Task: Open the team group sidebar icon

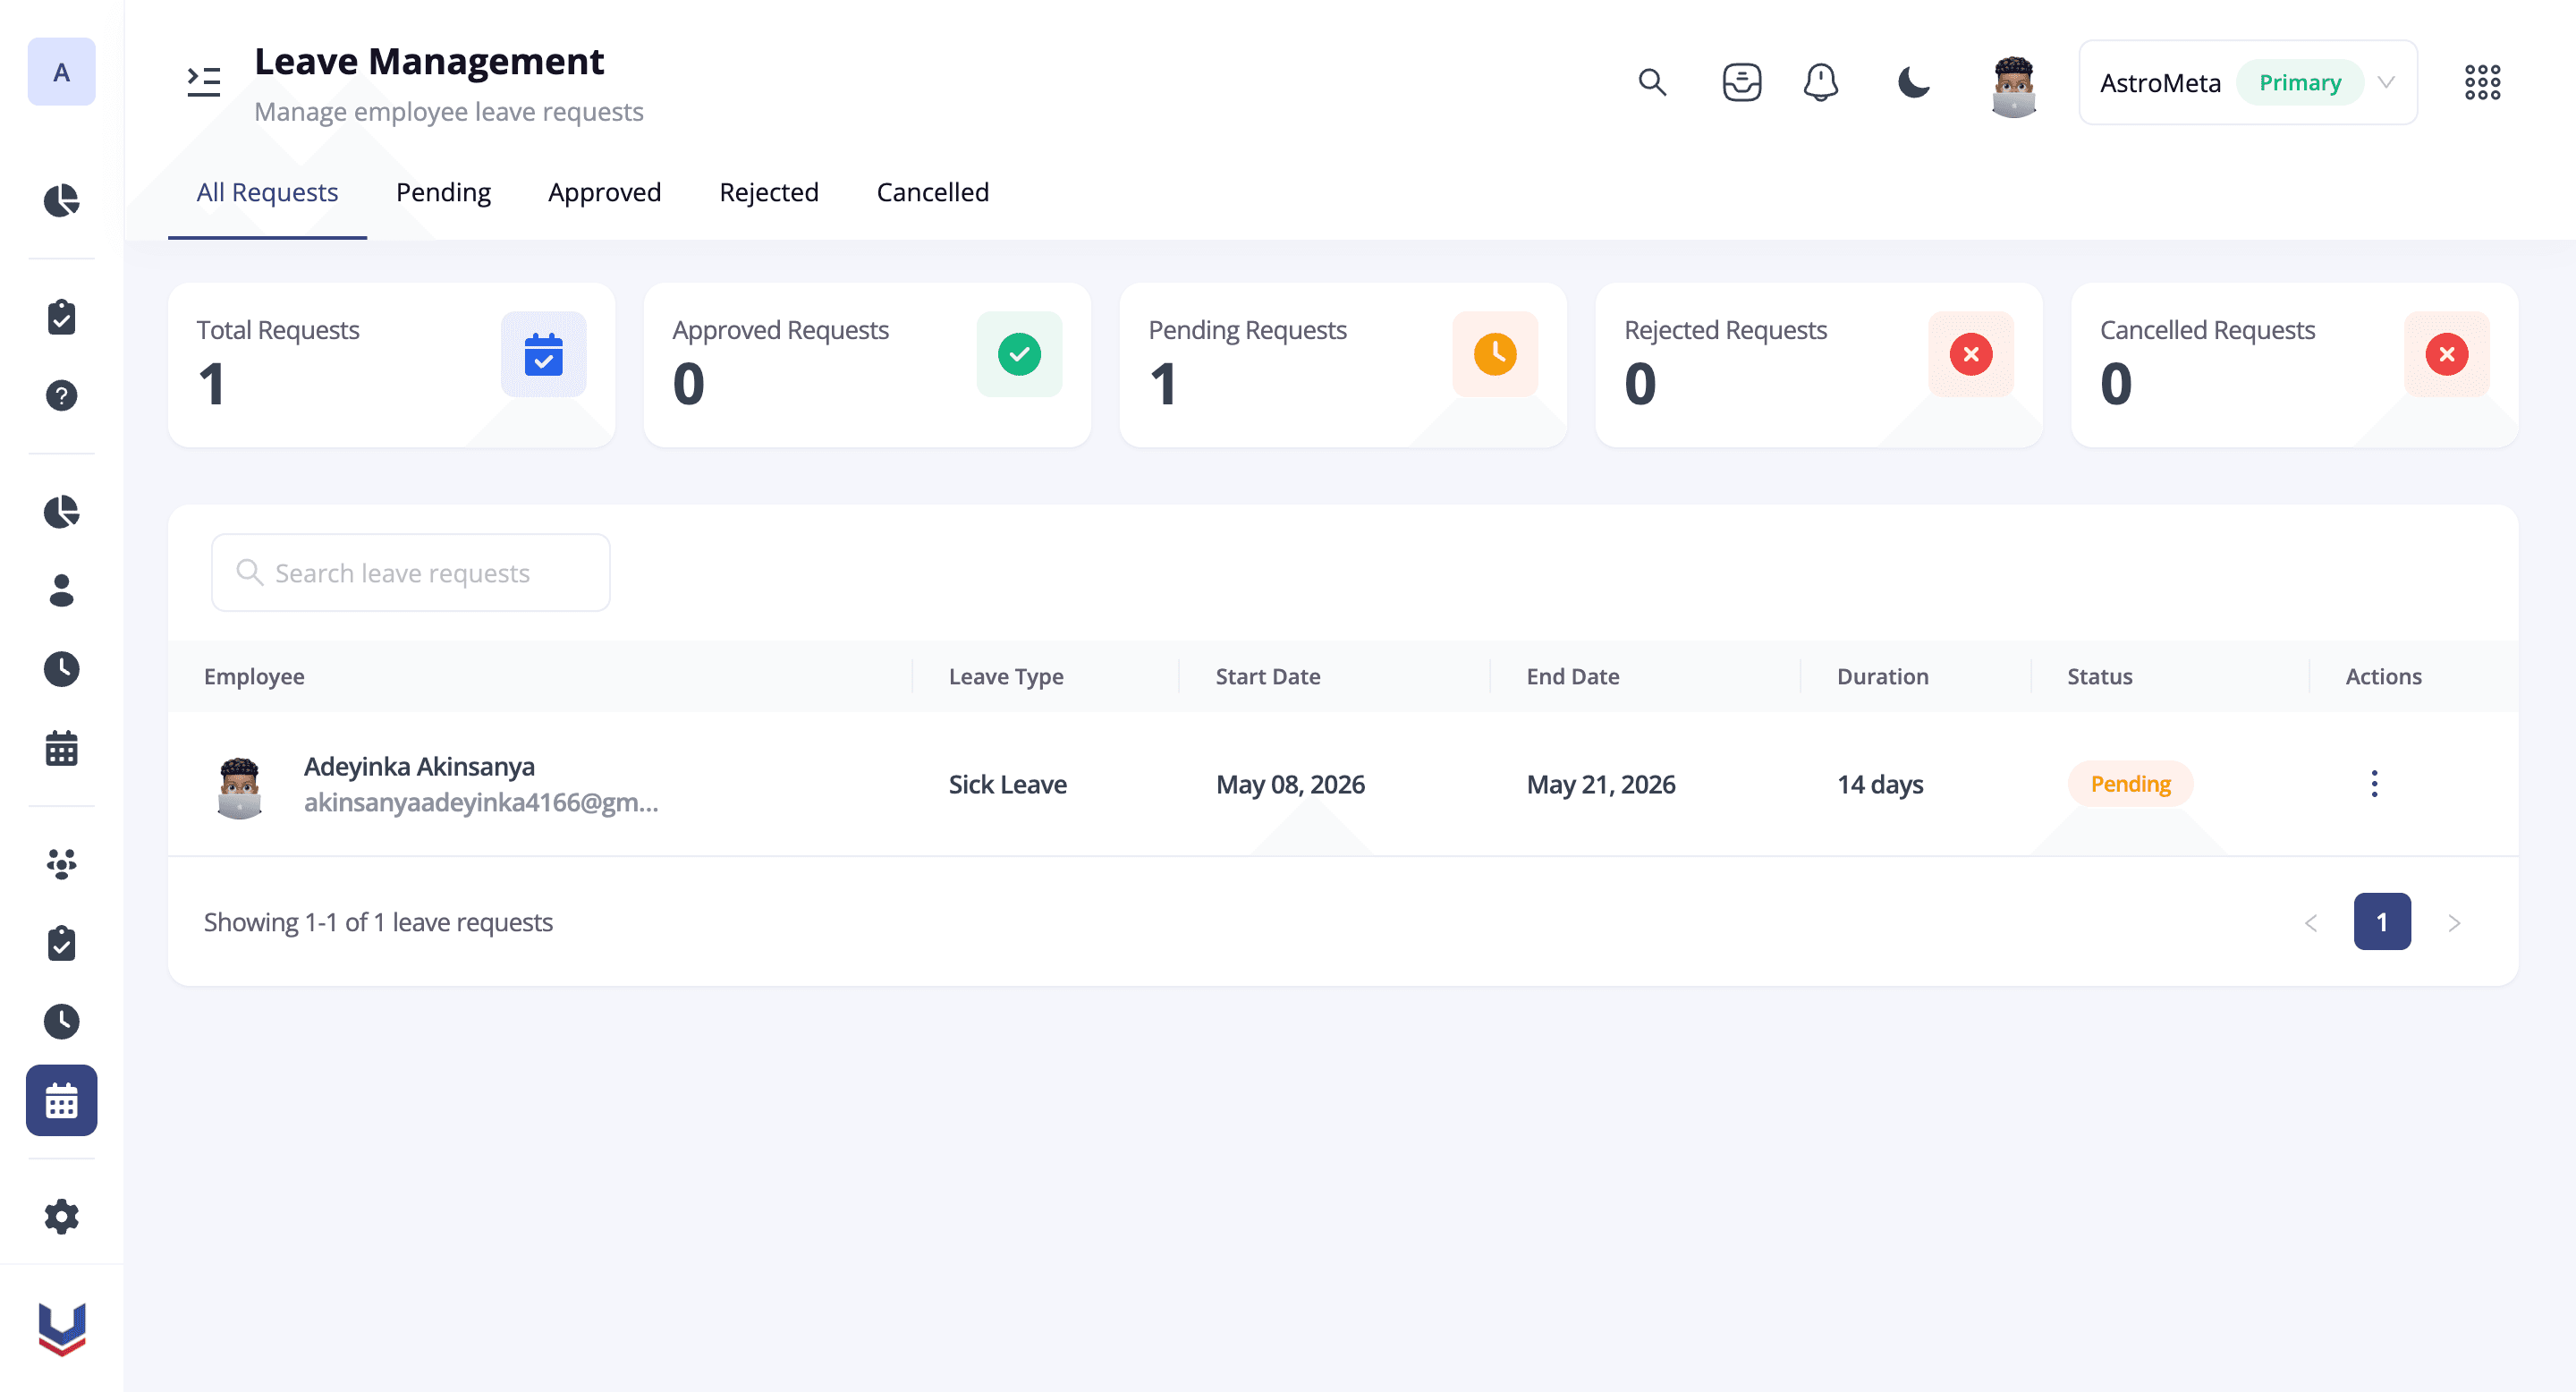Action: (61, 864)
